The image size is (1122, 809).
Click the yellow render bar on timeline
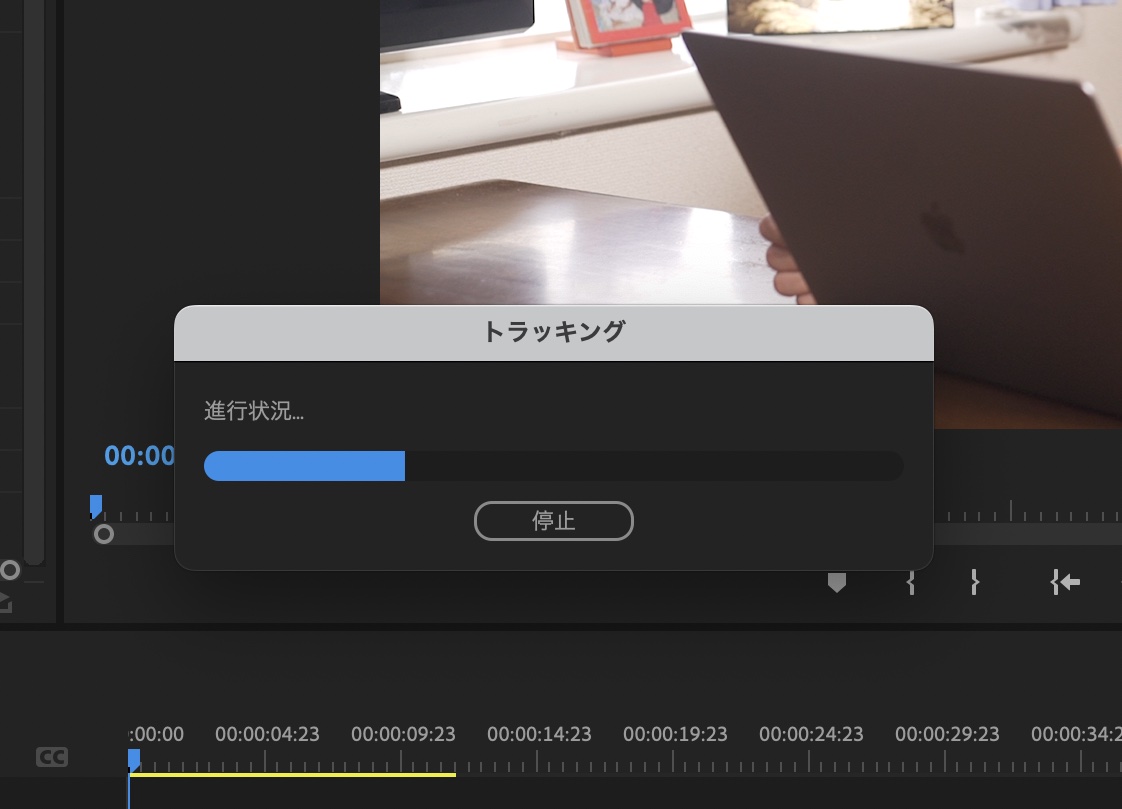click(x=293, y=775)
